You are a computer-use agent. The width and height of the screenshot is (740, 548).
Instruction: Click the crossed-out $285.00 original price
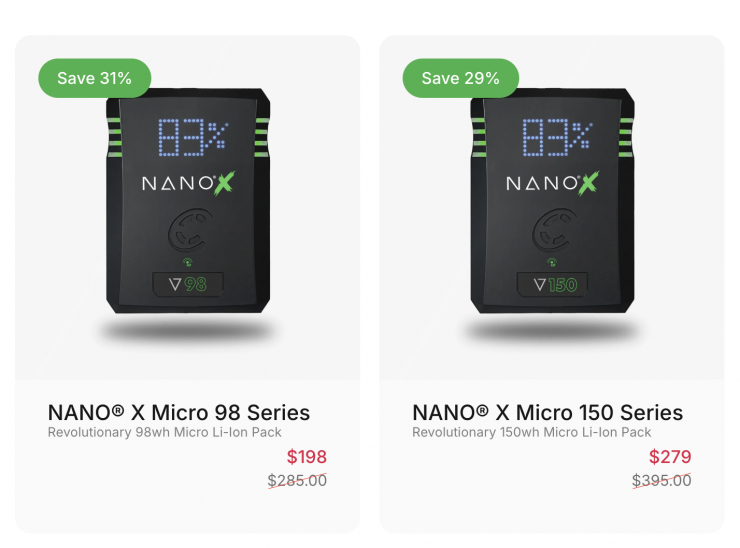point(297,481)
